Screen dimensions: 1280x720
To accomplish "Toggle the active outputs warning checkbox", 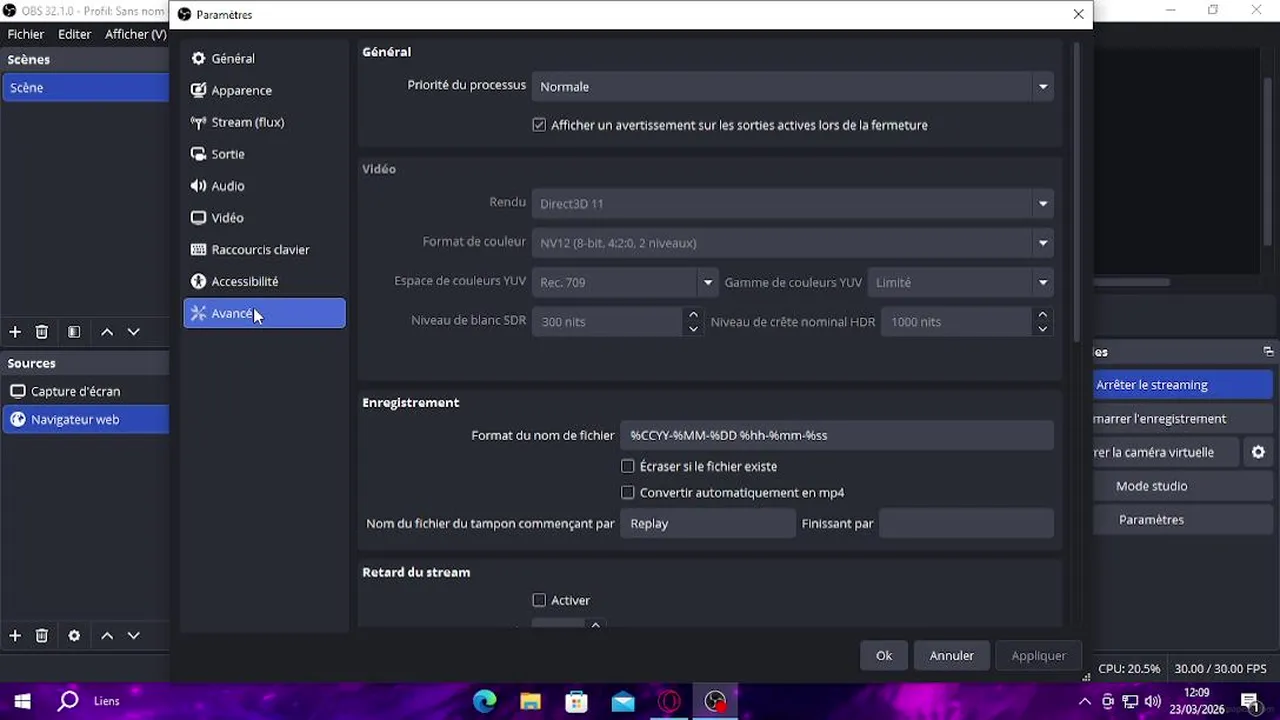I will (539, 125).
